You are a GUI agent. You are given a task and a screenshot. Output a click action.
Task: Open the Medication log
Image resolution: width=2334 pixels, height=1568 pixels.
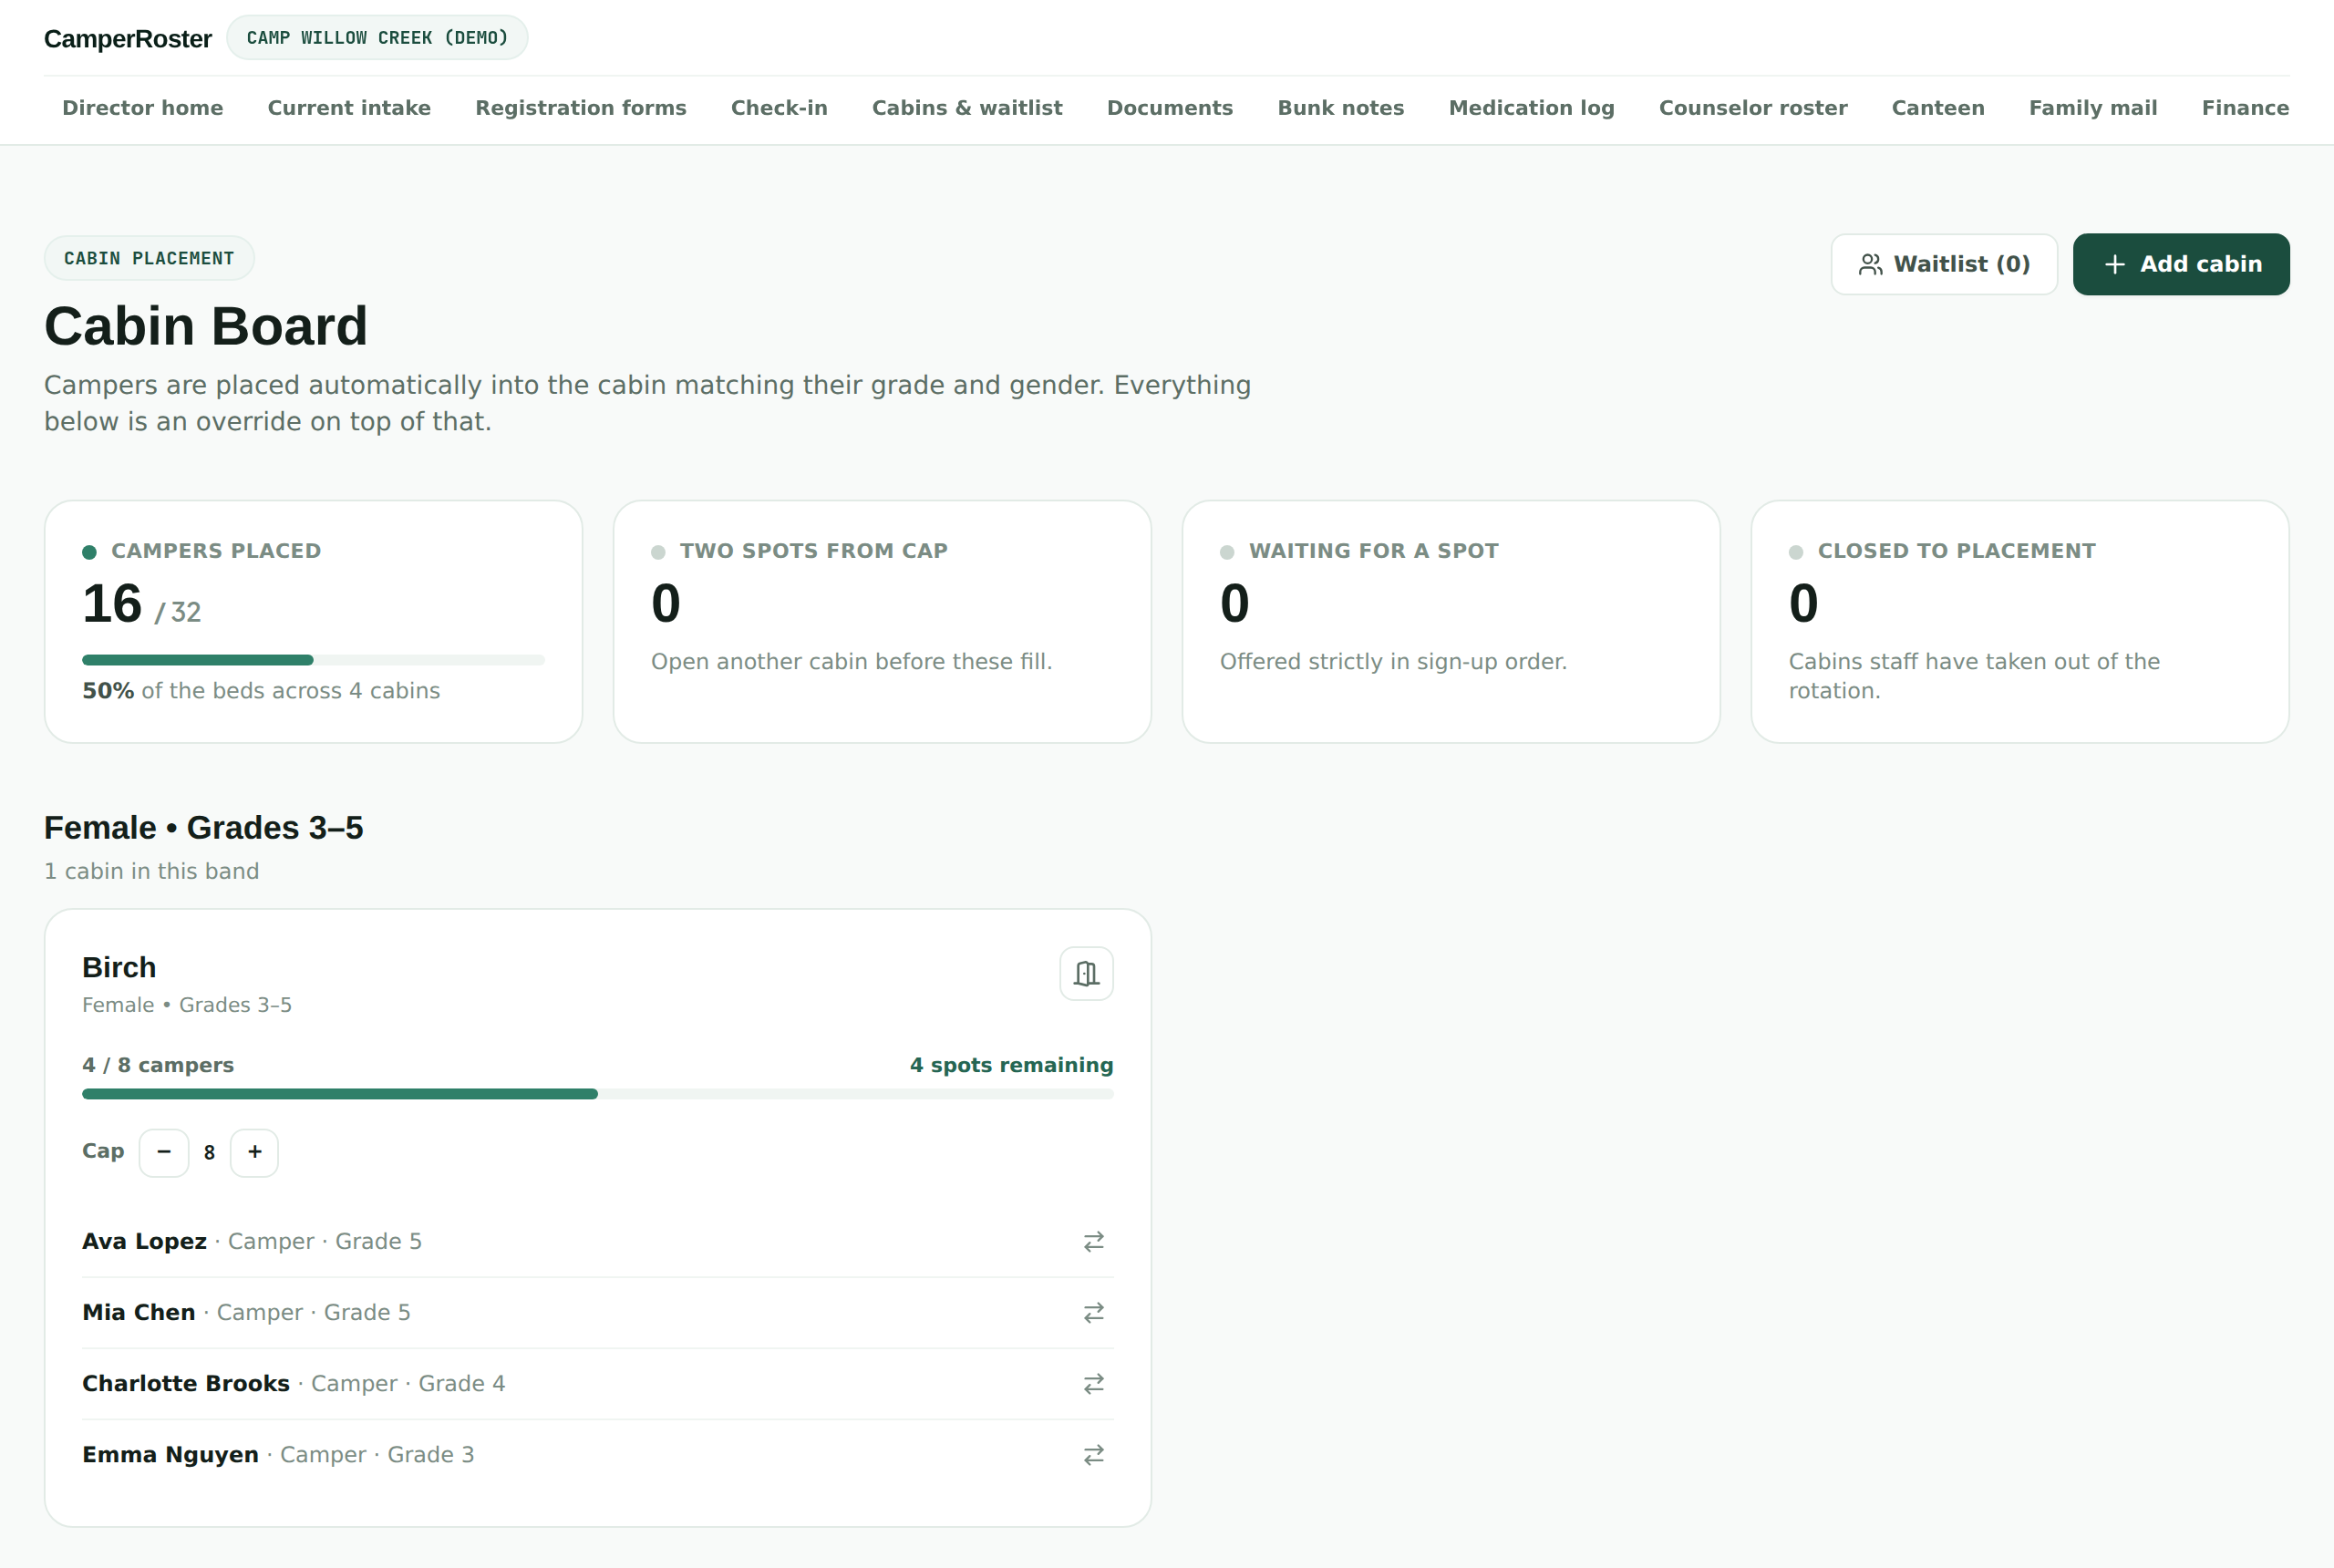point(1531,108)
